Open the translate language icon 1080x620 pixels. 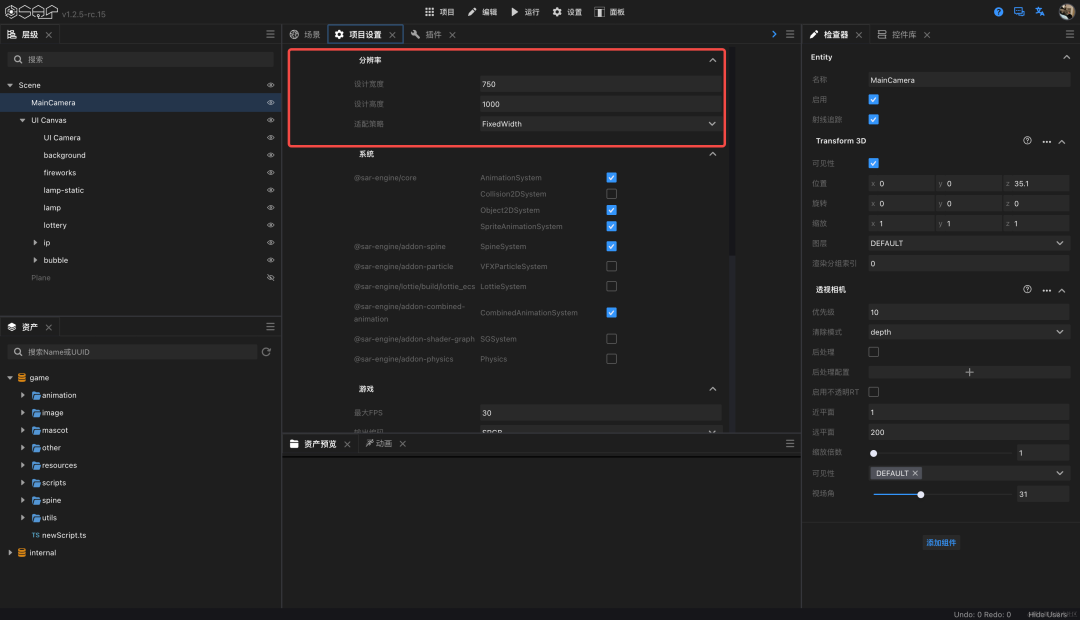pyautogui.click(x=1040, y=12)
